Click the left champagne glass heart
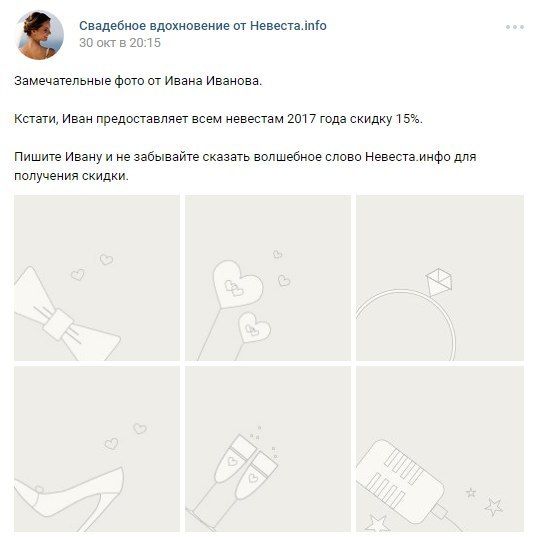Screen dimensions: 537x537 point(233,461)
